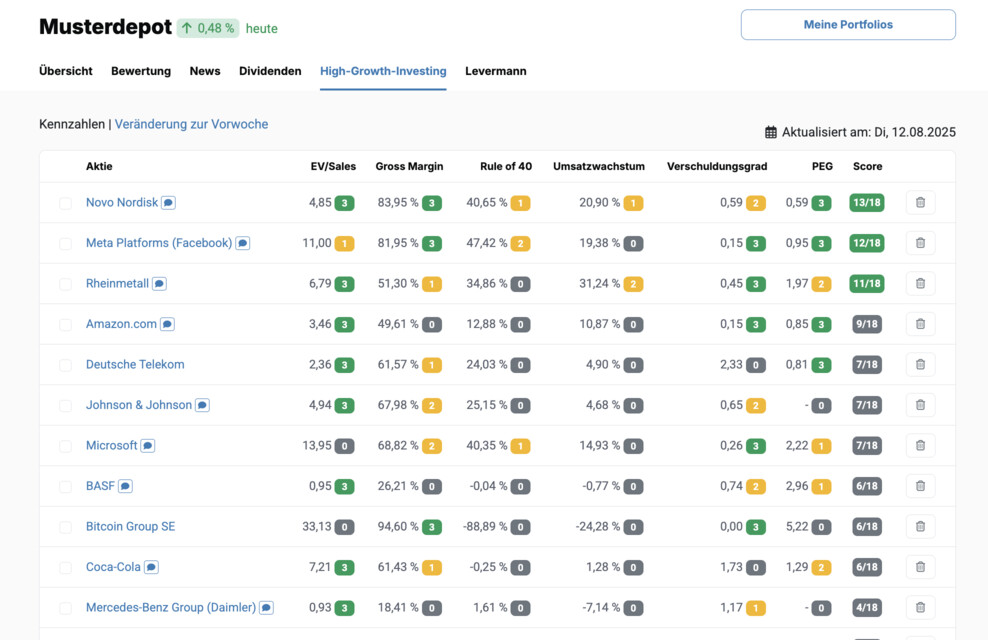Click the comment icon next to Rheinmetall
Image resolution: width=988 pixels, height=640 pixels.
tap(159, 284)
